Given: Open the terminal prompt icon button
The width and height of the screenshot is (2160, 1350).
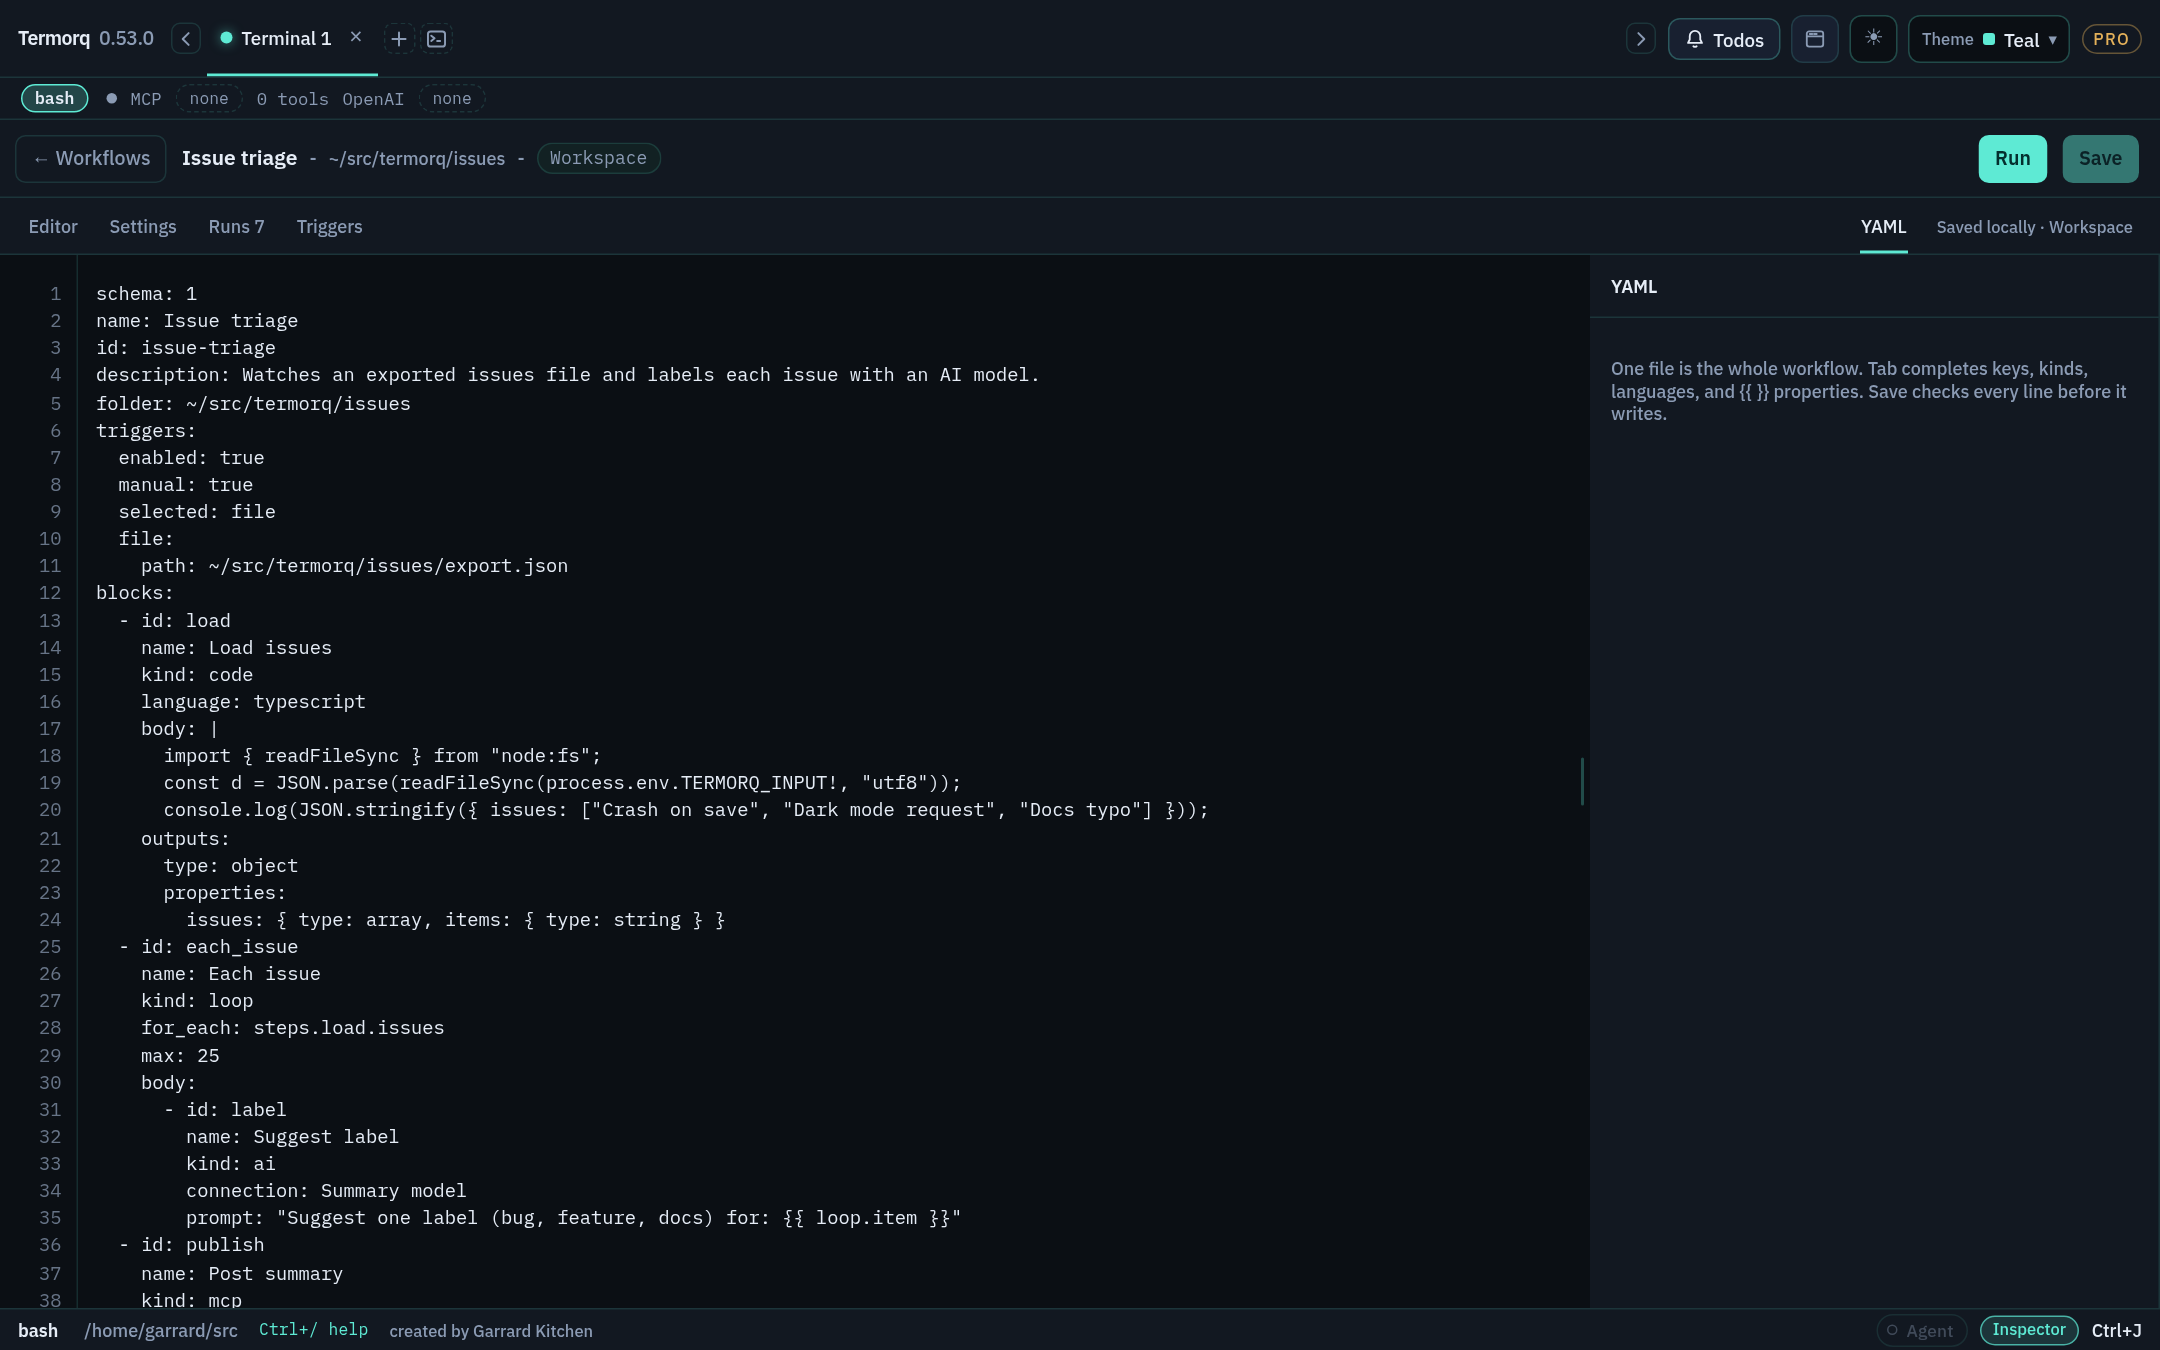Looking at the screenshot, I should click(x=437, y=39).
